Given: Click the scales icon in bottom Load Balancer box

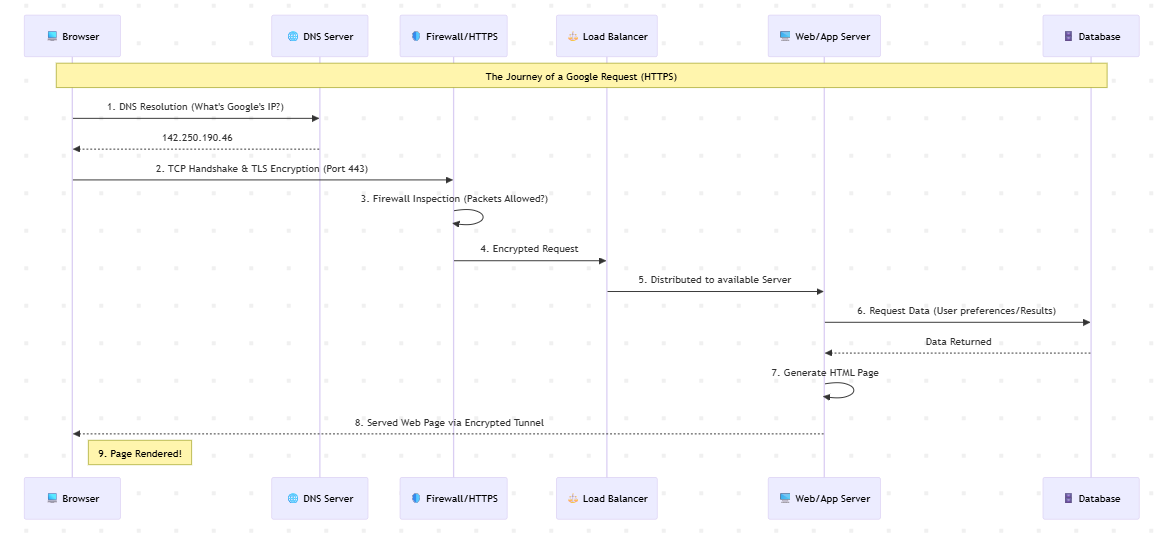Looking at the screenshot, I should 573,498.
